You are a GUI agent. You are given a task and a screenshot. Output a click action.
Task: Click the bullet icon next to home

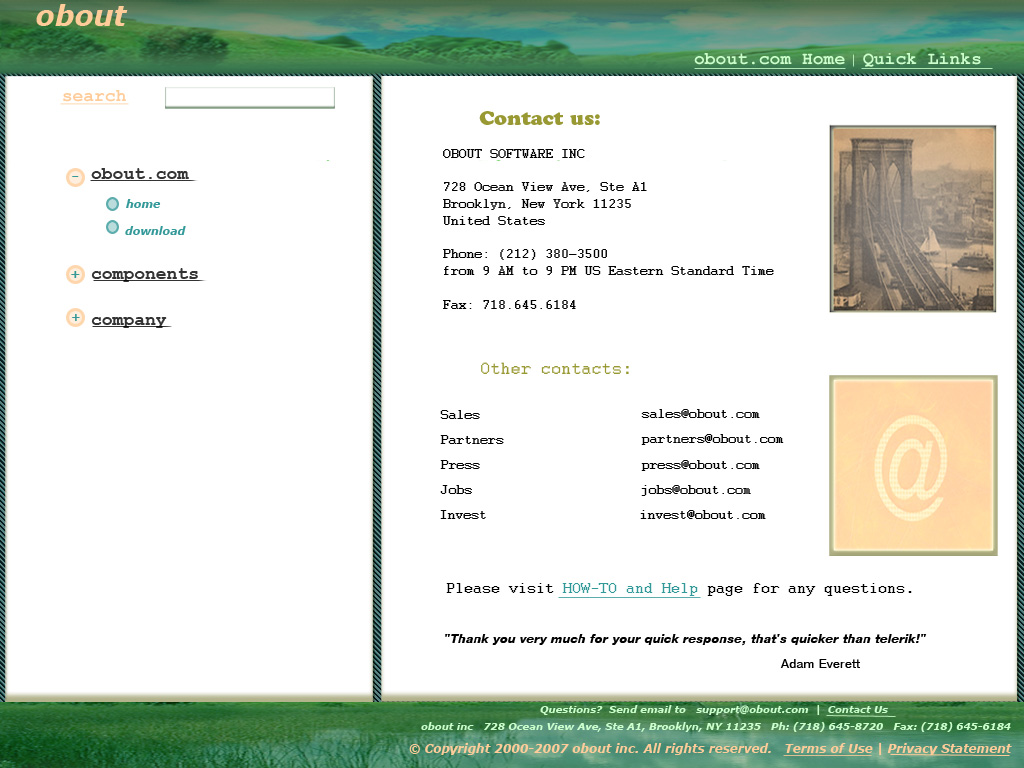tap(112, 204)
